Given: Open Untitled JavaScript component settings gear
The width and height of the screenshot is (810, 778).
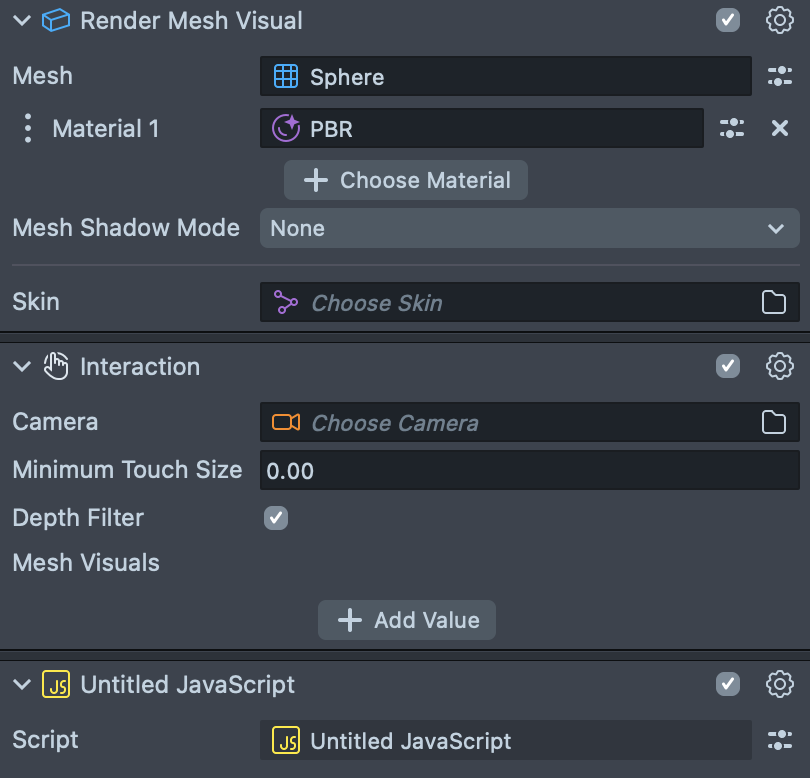Looking at the screenshot, I should 779,684.
